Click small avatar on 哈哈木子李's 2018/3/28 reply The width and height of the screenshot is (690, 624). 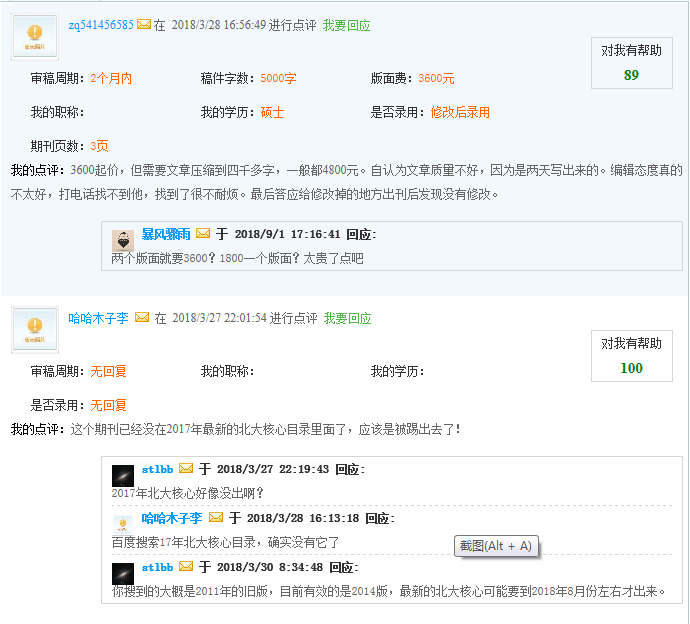point(123,524)
